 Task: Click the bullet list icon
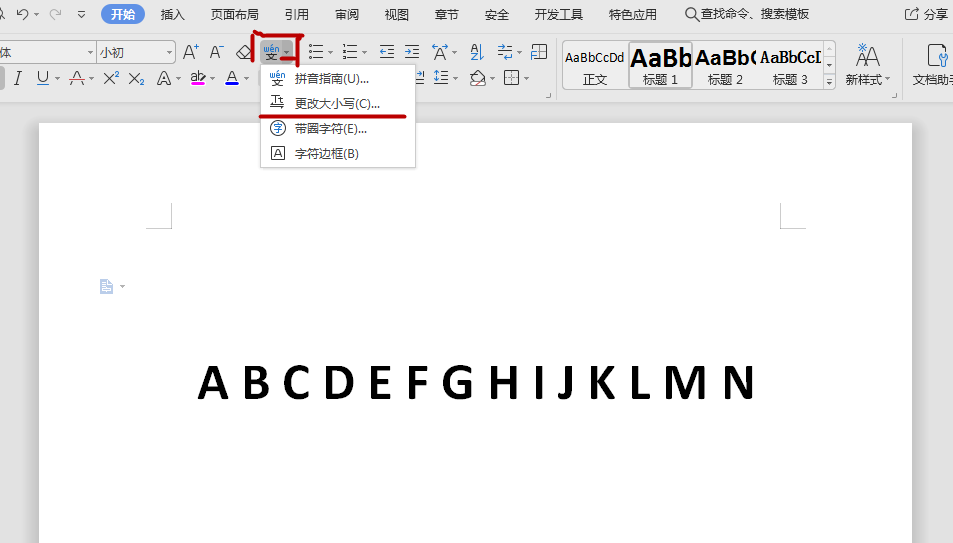[x=315, y=52]
